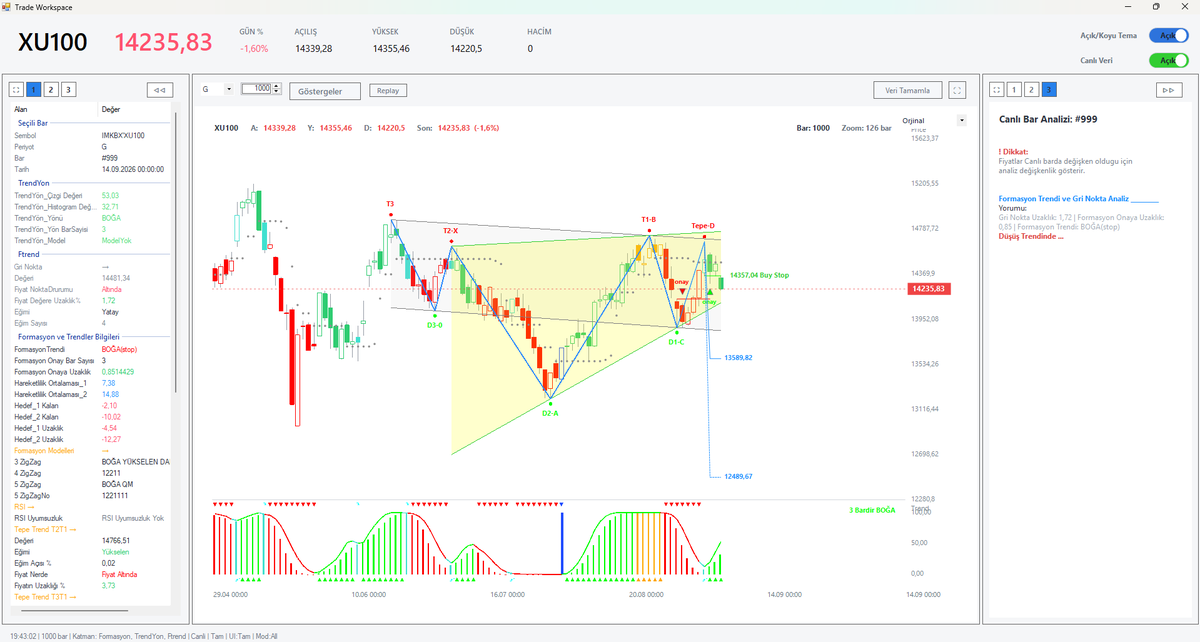Collapse right panel with forward double-arrow
This screenshot has height=642, width=1200.
1168,90
